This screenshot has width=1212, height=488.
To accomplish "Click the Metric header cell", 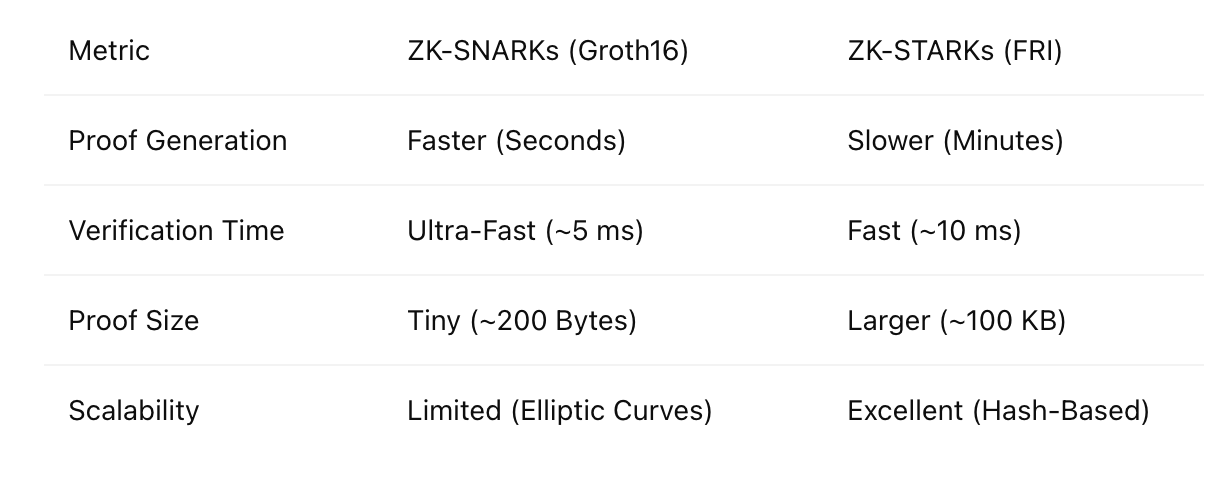I will click(109, 51).
